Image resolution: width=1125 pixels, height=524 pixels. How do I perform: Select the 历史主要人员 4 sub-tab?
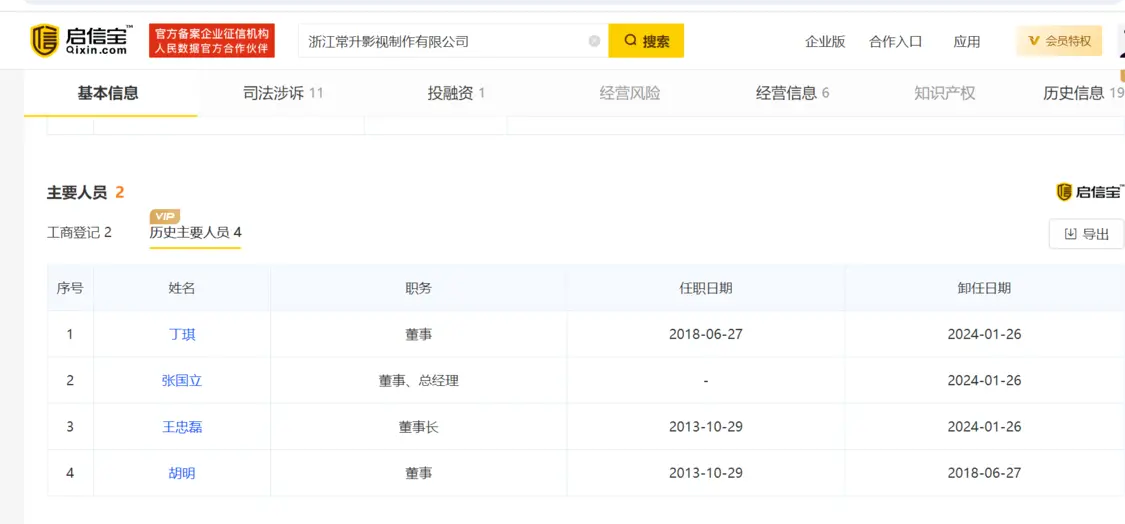coord(195,232)
